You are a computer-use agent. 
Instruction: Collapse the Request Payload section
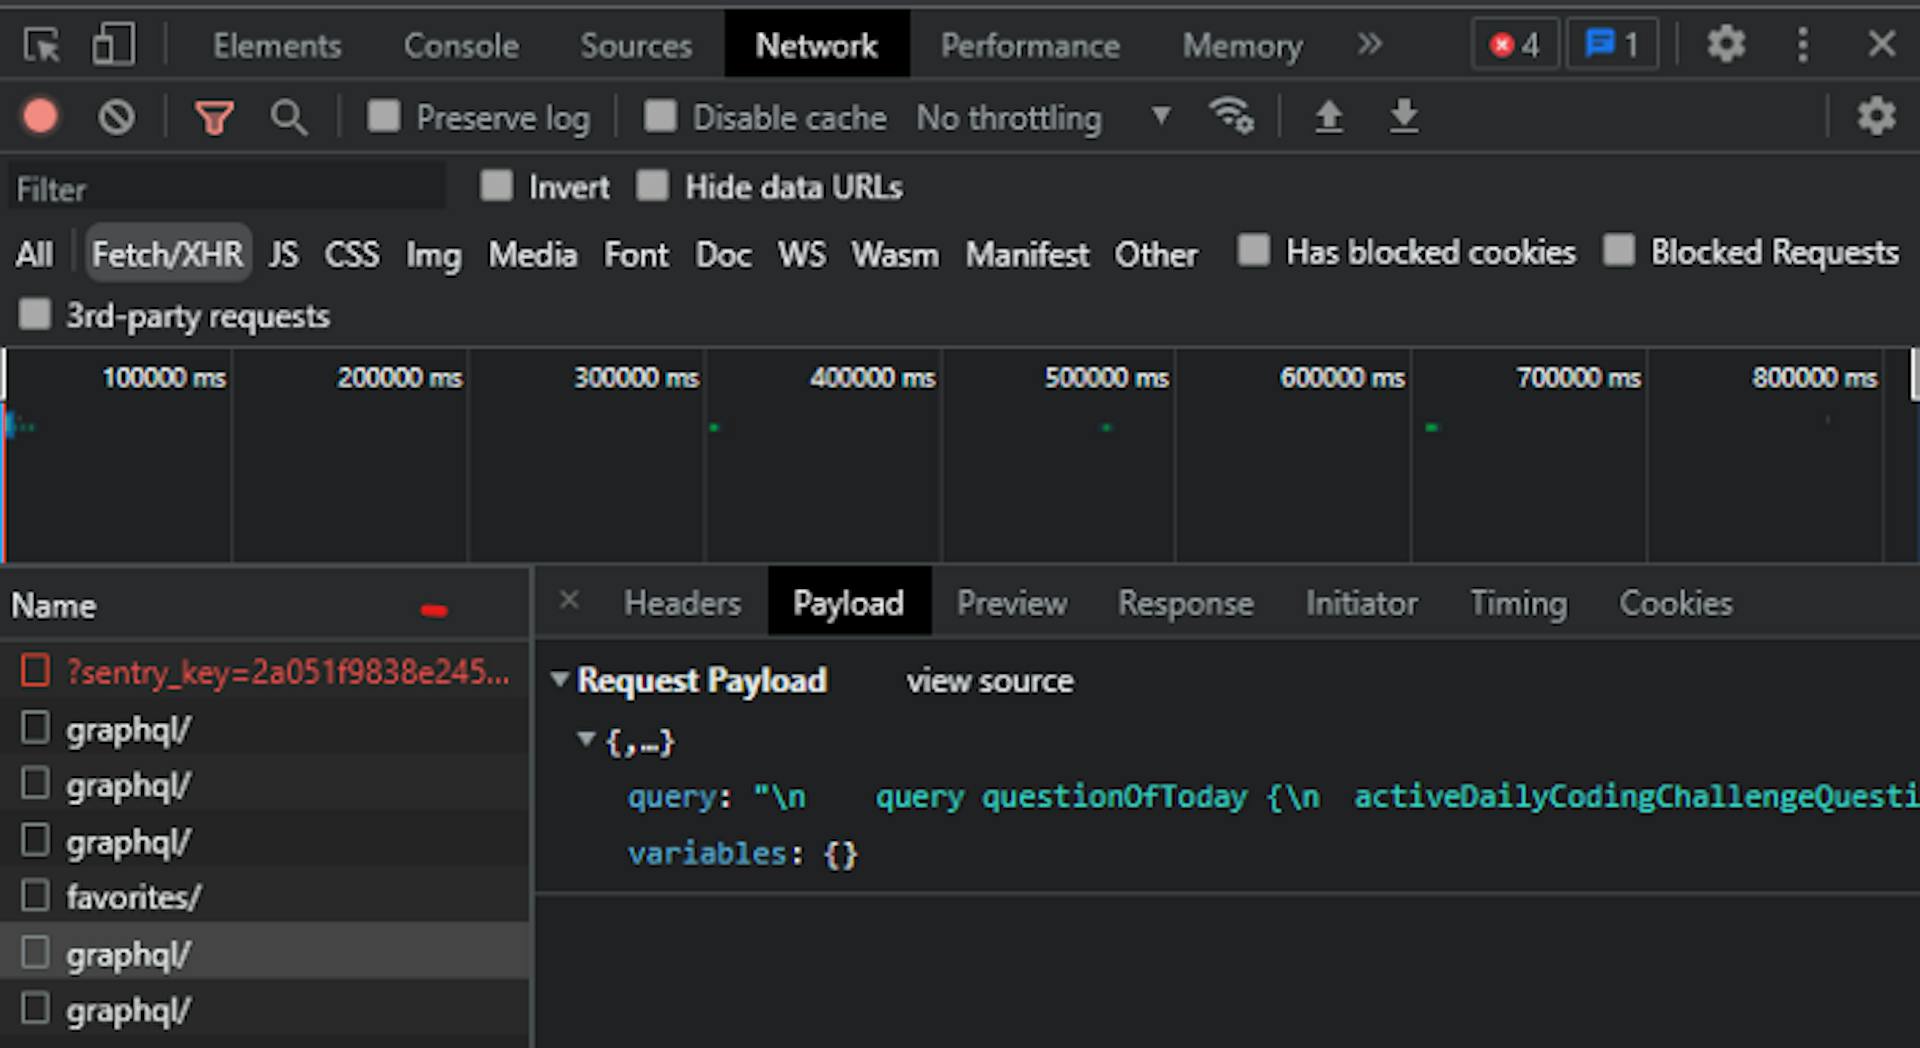560,680
